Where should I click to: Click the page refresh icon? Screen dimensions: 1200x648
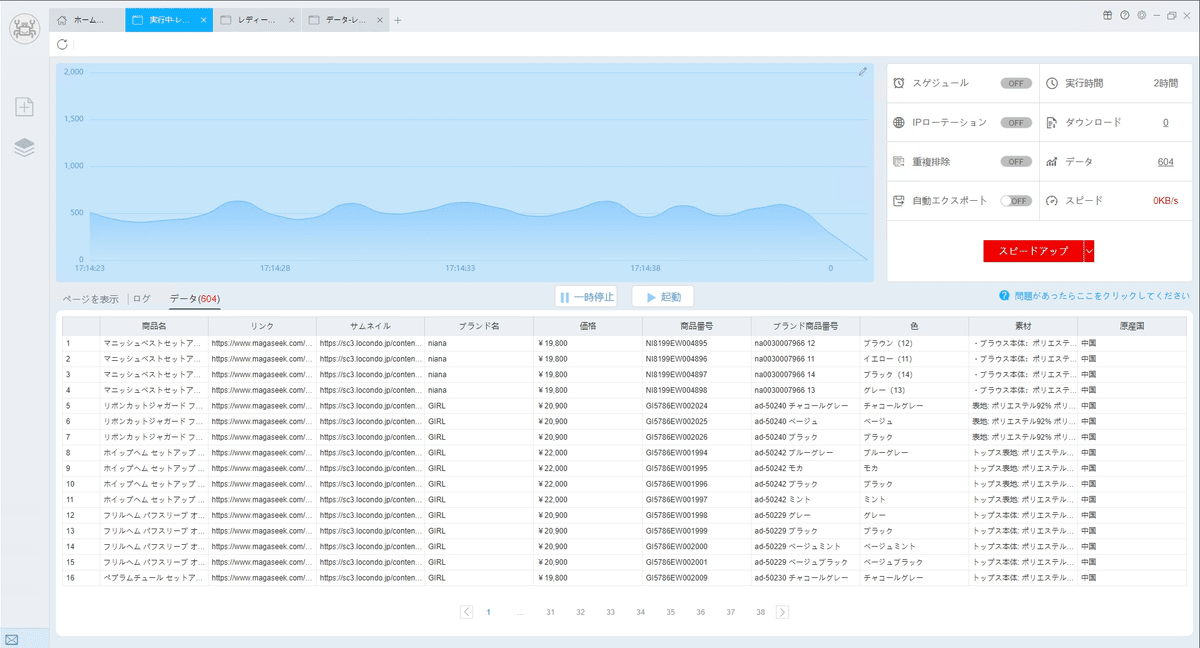[63, 44]
